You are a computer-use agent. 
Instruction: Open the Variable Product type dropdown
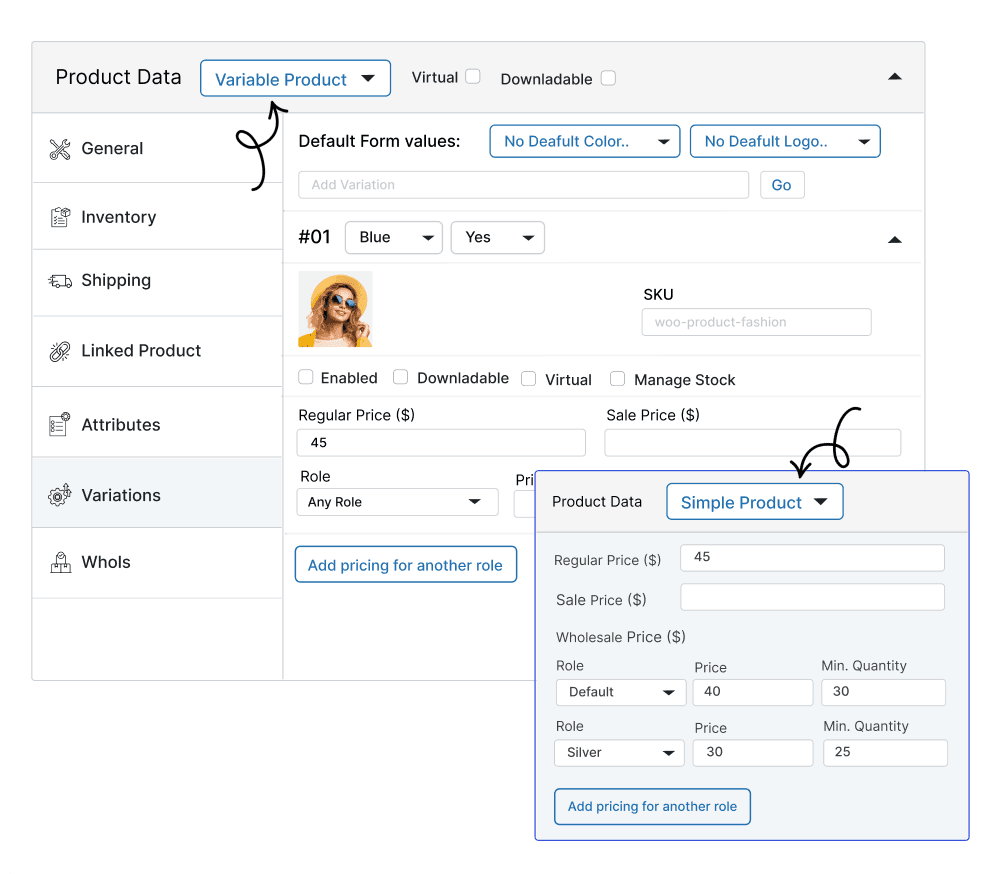(x=295, y=78)
